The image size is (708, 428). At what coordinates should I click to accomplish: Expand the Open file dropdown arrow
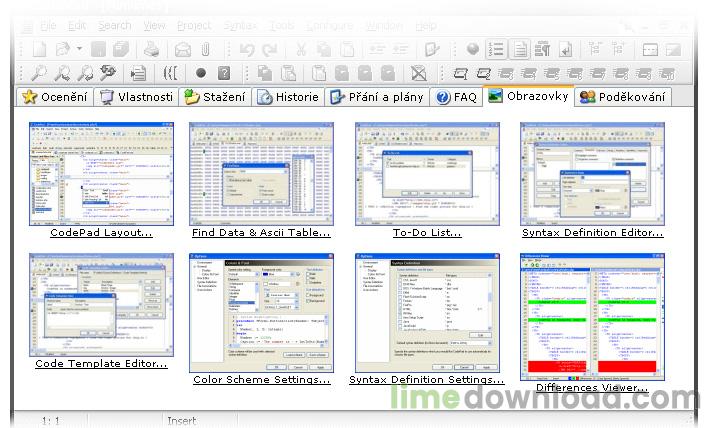(78, 49)
